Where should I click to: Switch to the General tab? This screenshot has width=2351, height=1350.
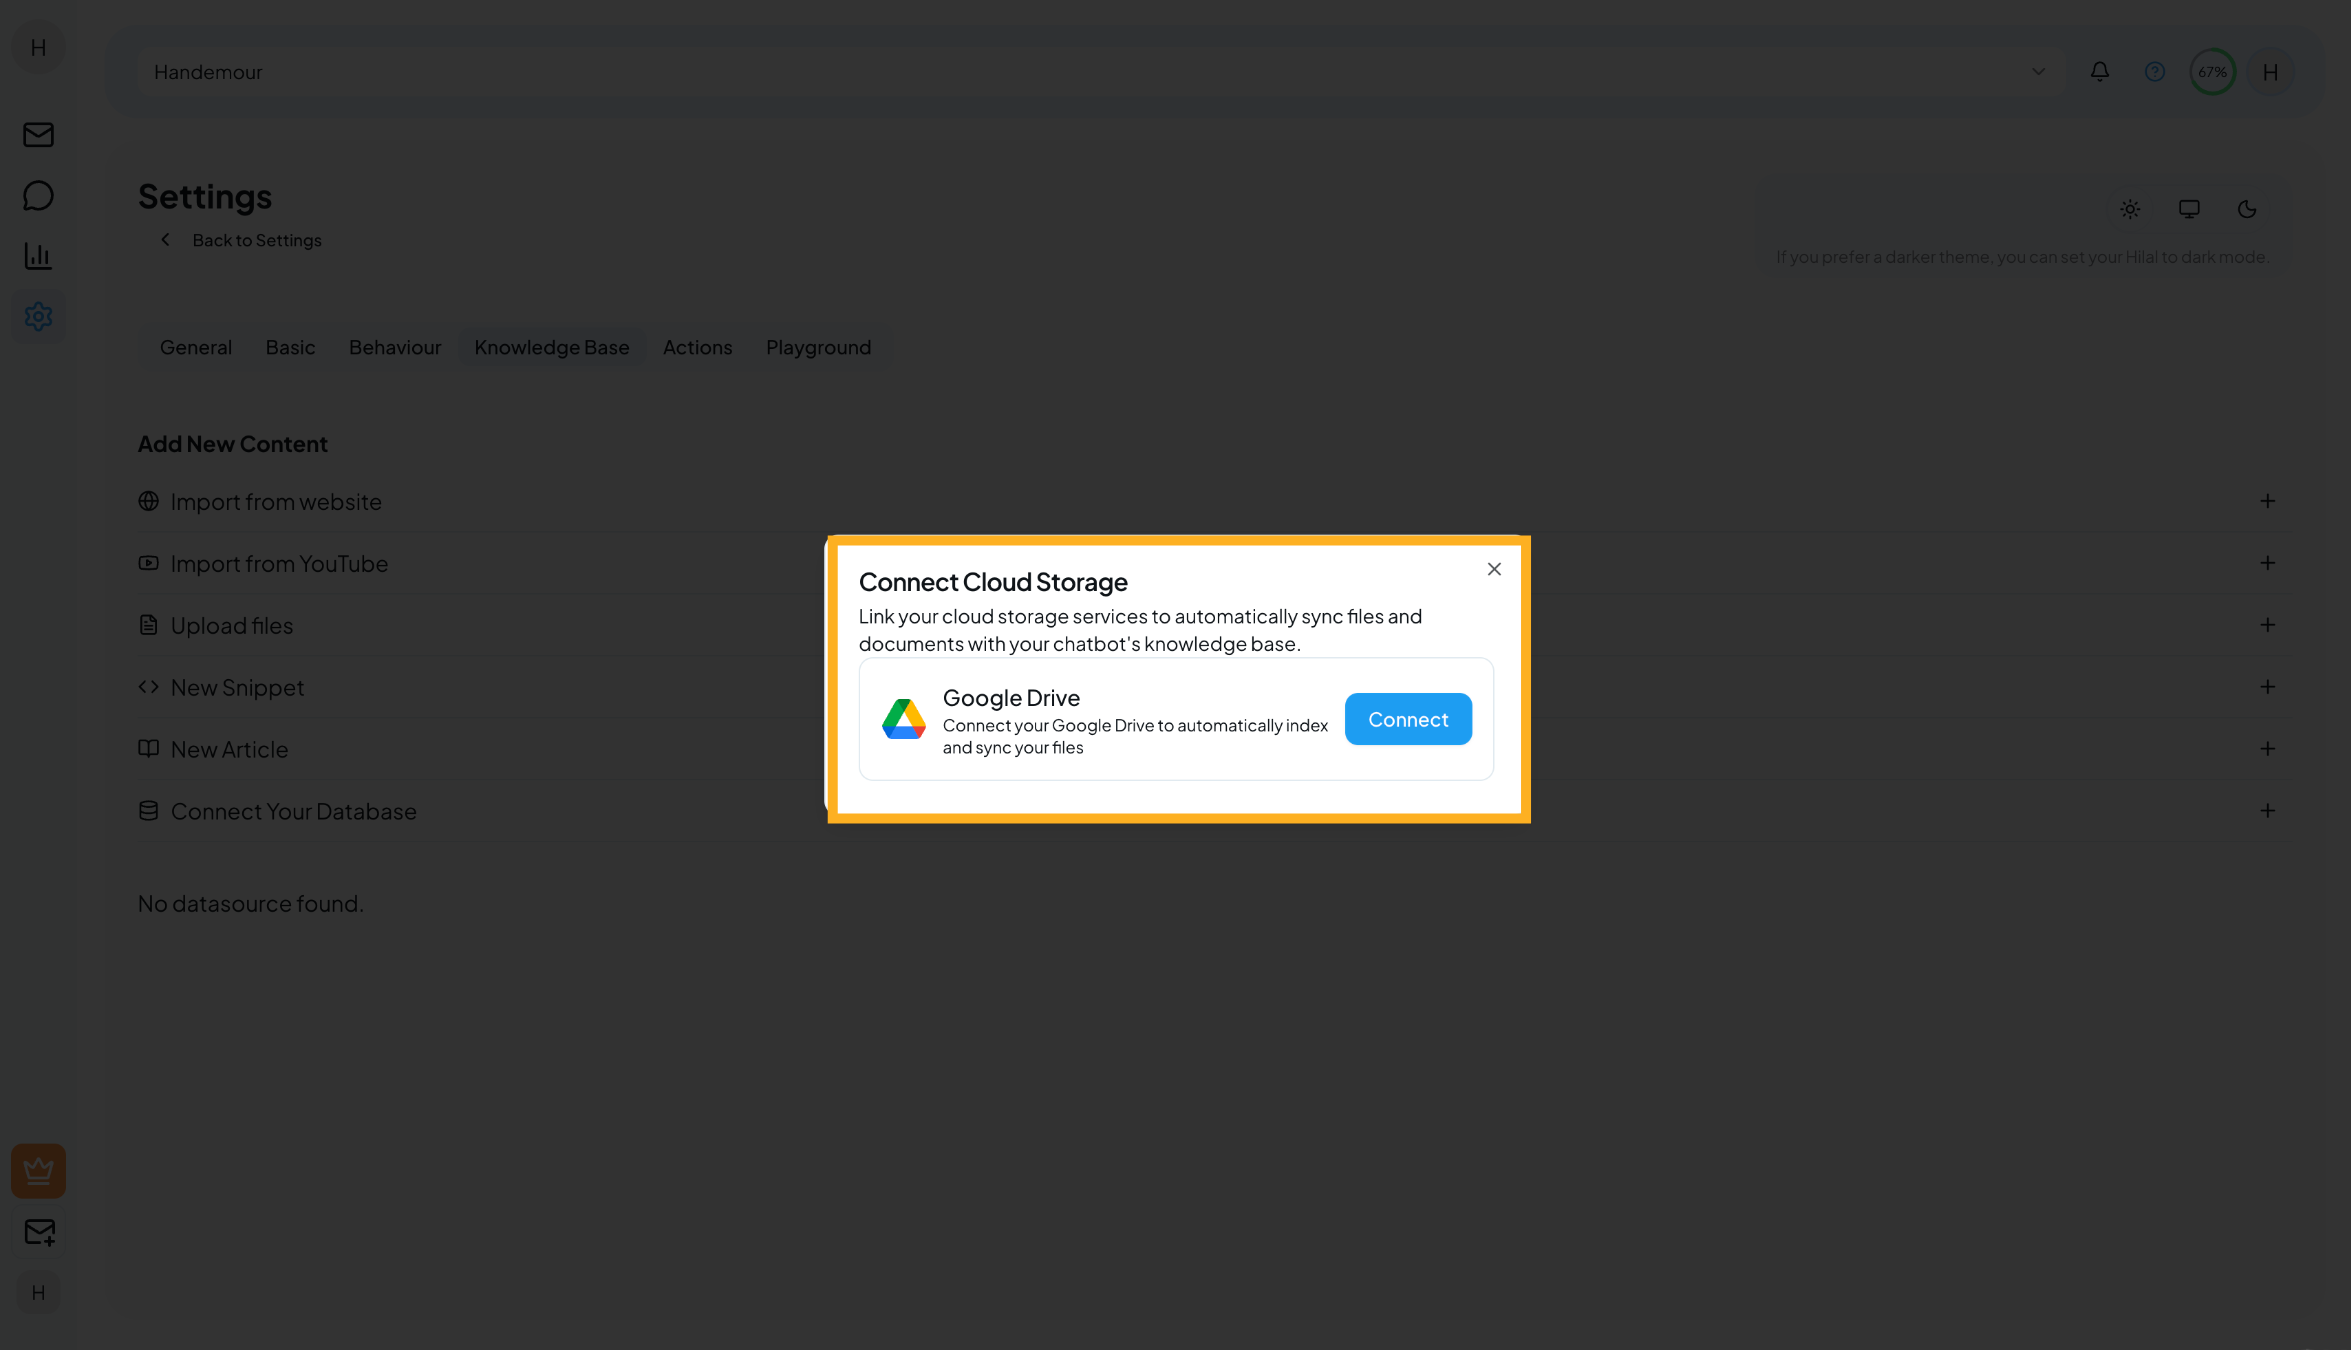point(196,347)
